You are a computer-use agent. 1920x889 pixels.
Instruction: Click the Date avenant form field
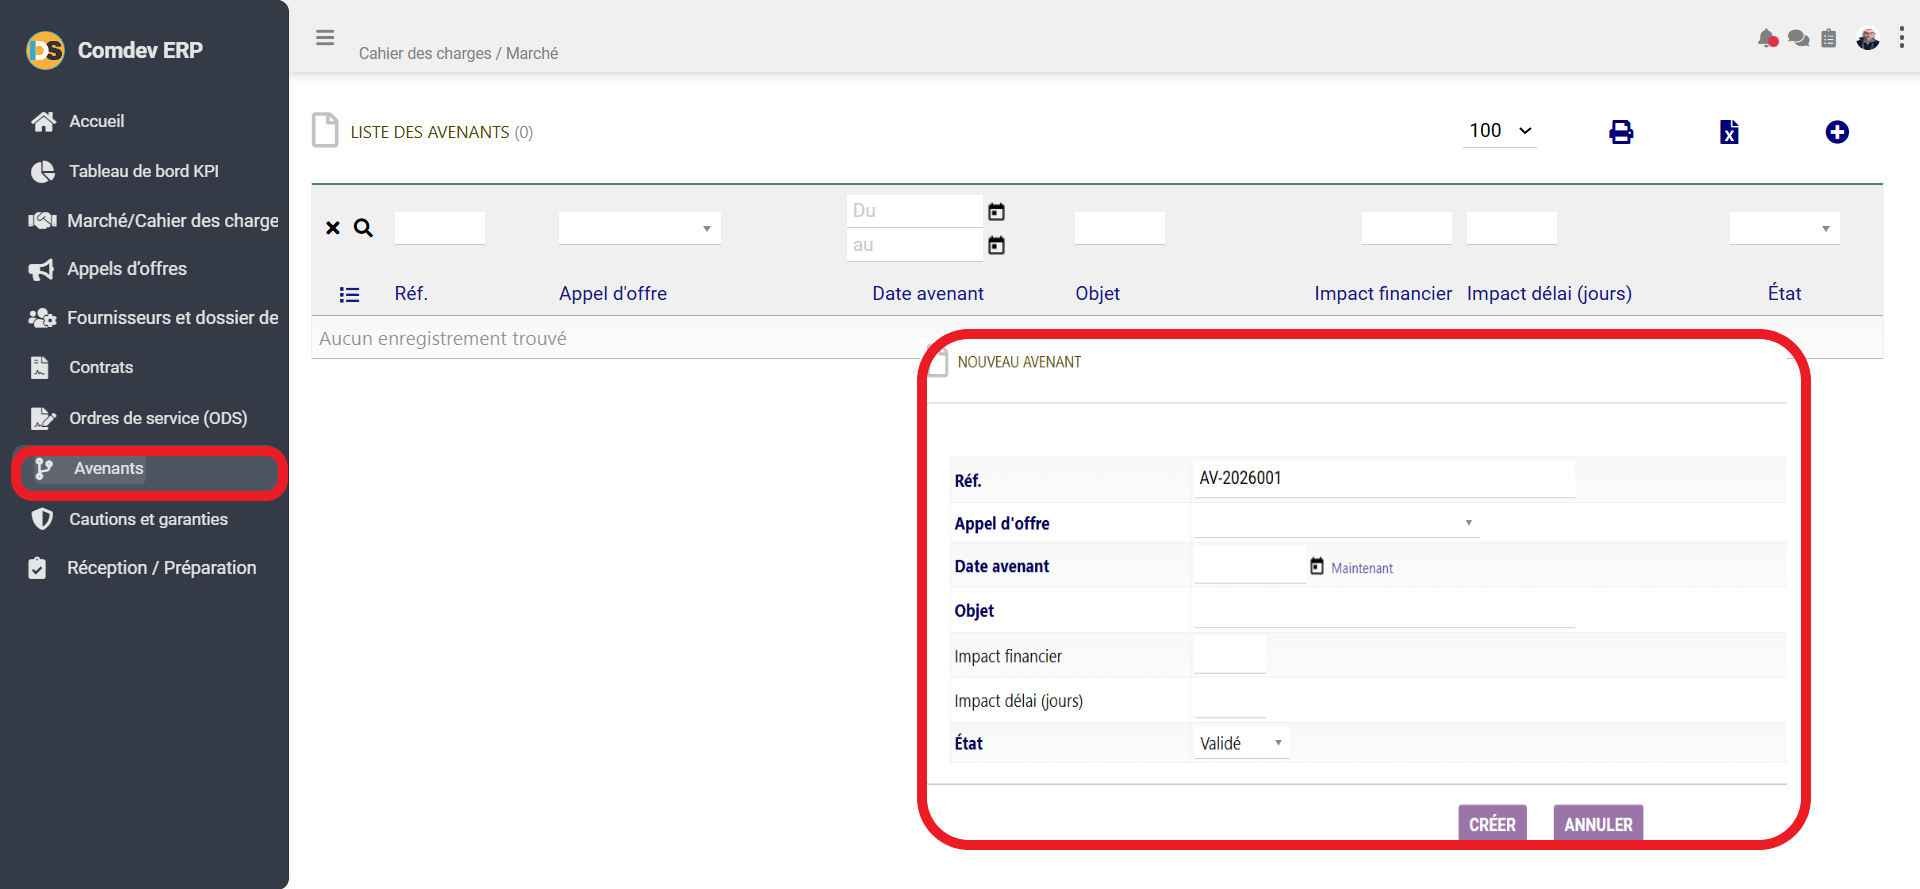pyautogui.click(x=1250, y=566)
